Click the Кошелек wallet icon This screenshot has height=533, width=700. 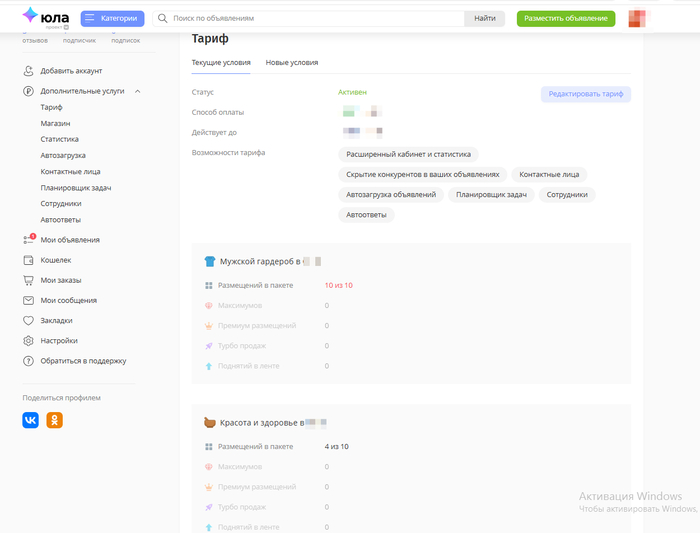[x=30, y=260]
